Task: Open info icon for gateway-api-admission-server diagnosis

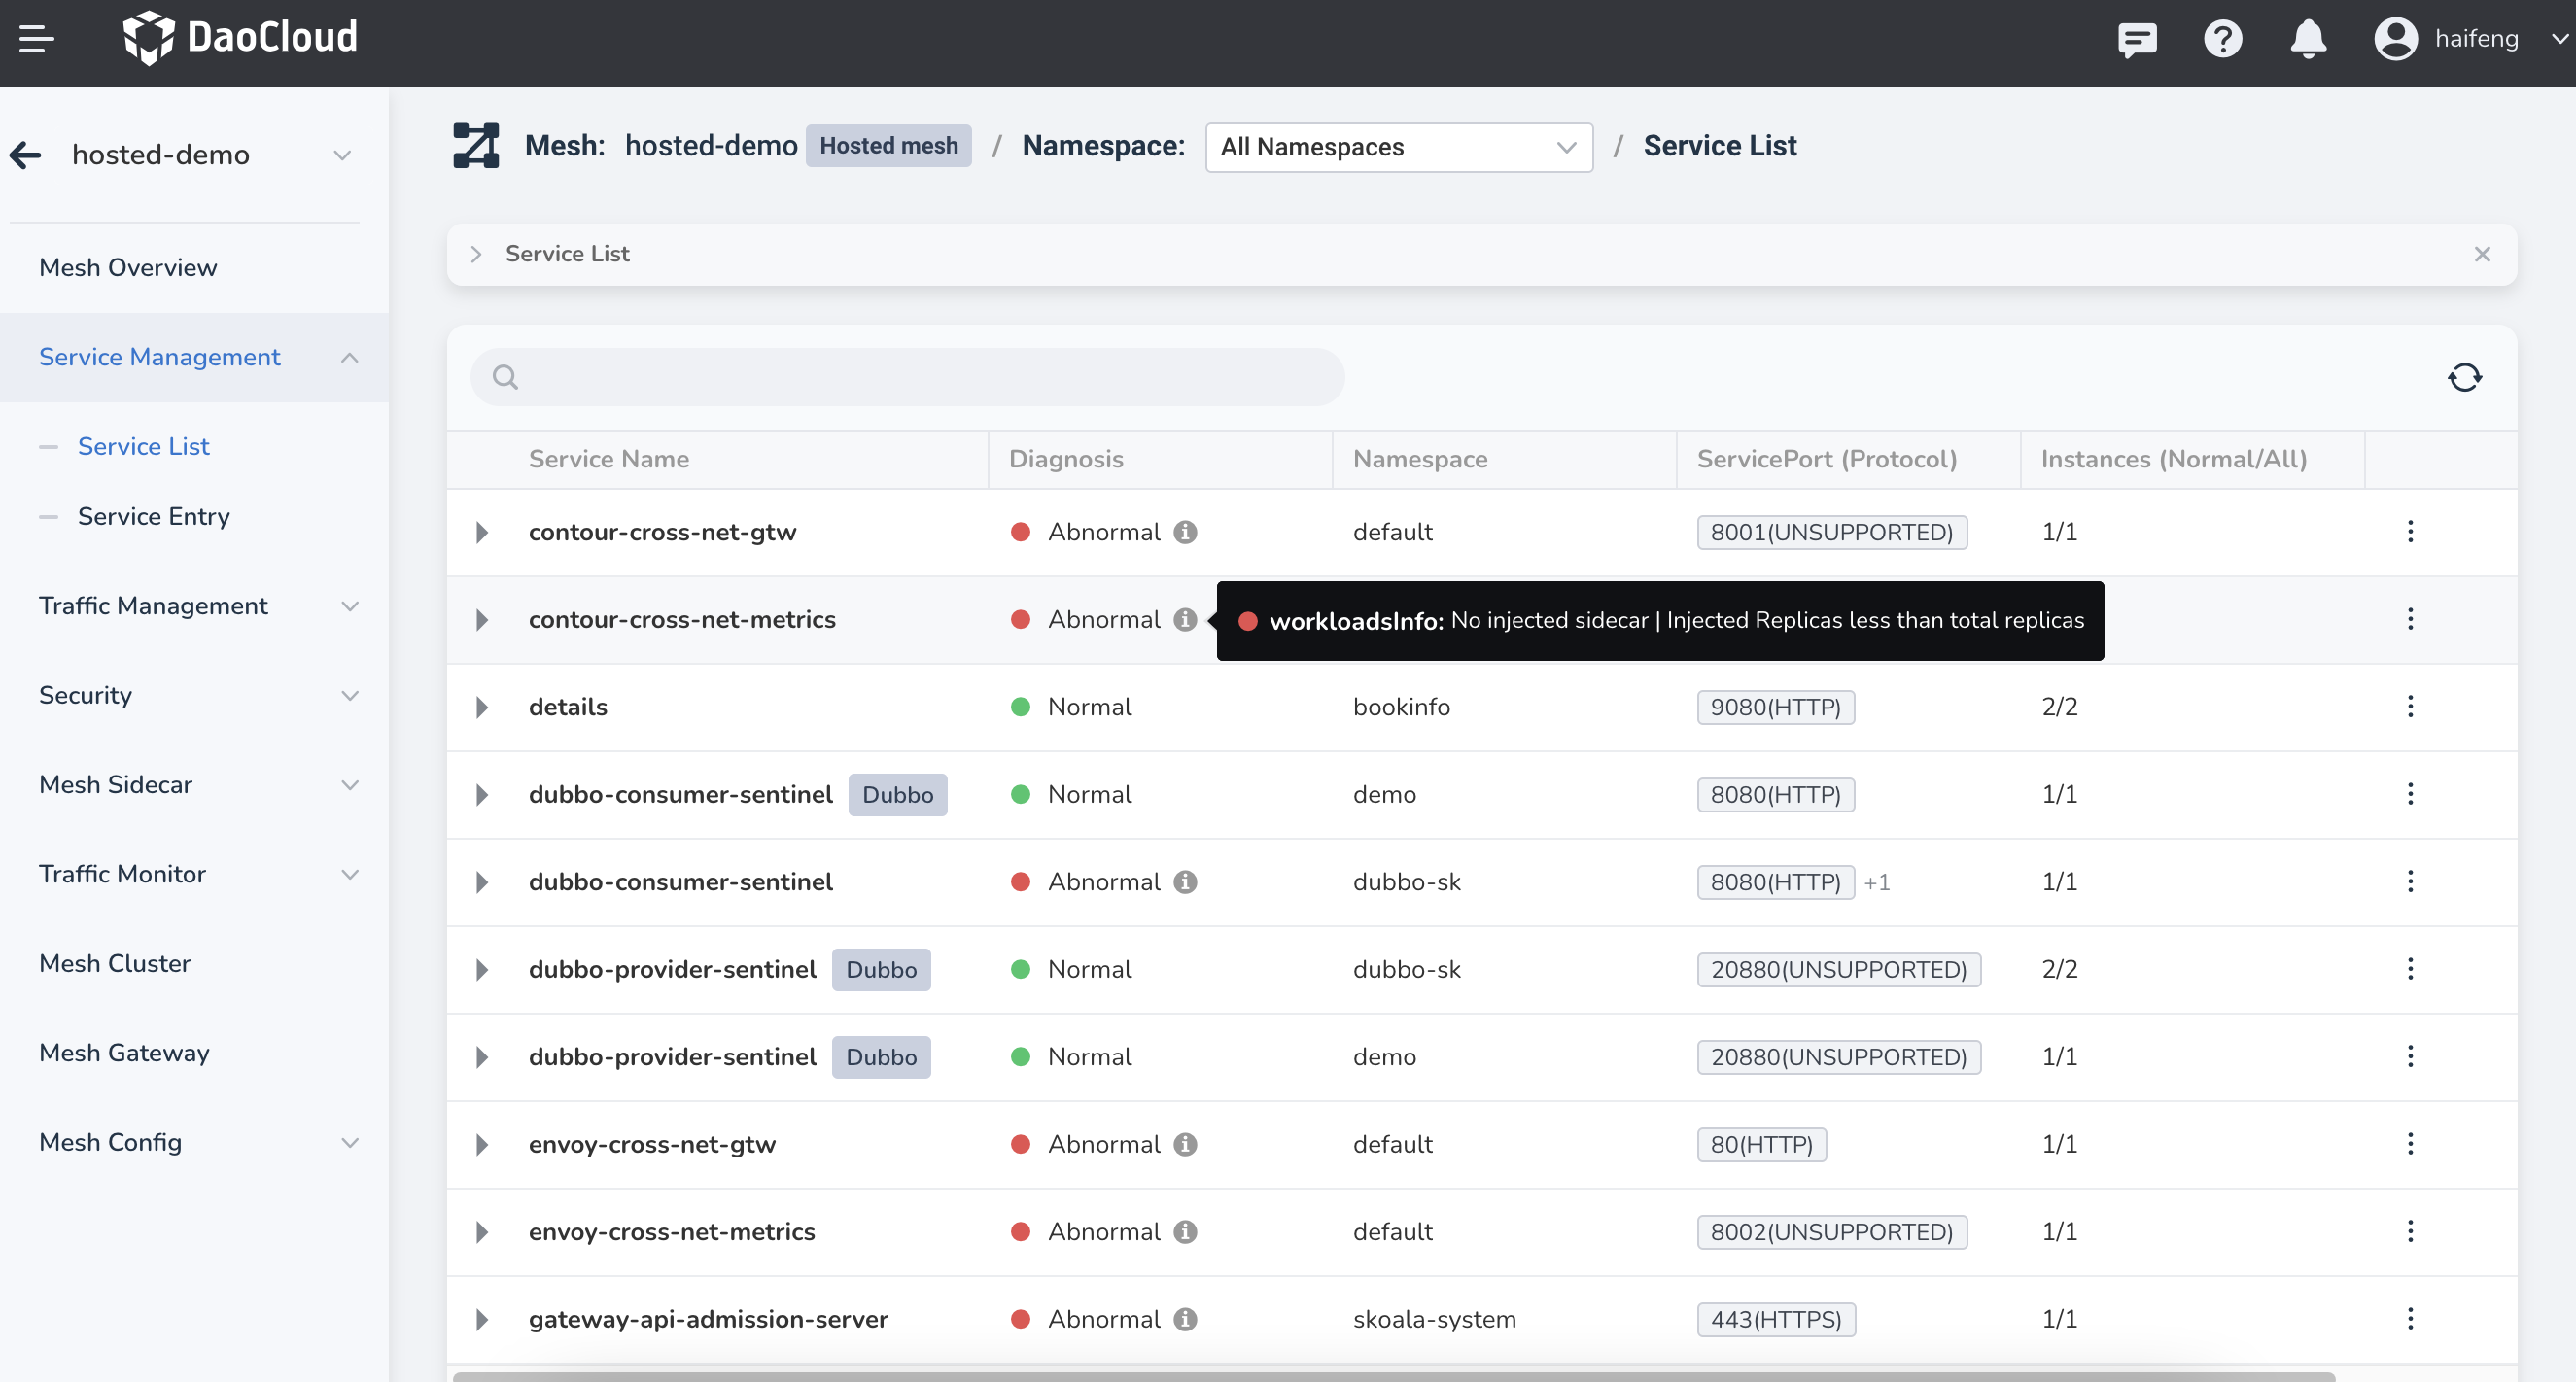Action: click(x=1185, y=1319)
